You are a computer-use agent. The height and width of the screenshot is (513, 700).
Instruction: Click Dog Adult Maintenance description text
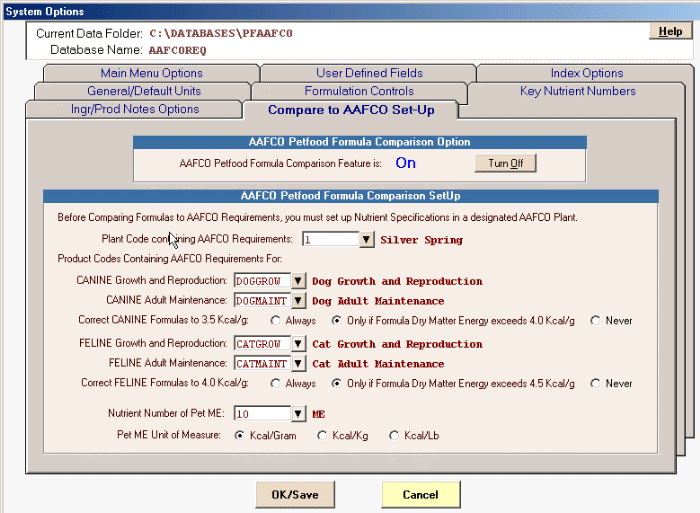(x=378, y=301)
